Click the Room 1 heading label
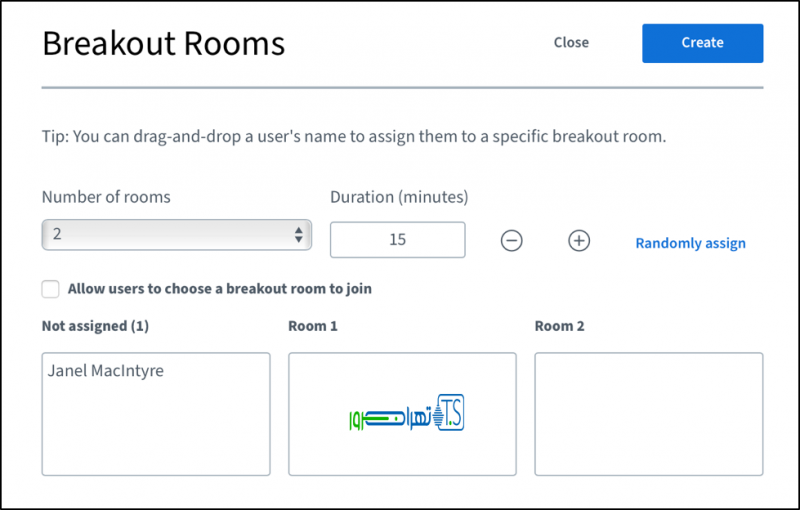This screenshot has height=510, width=800. [x=313, y=326]
